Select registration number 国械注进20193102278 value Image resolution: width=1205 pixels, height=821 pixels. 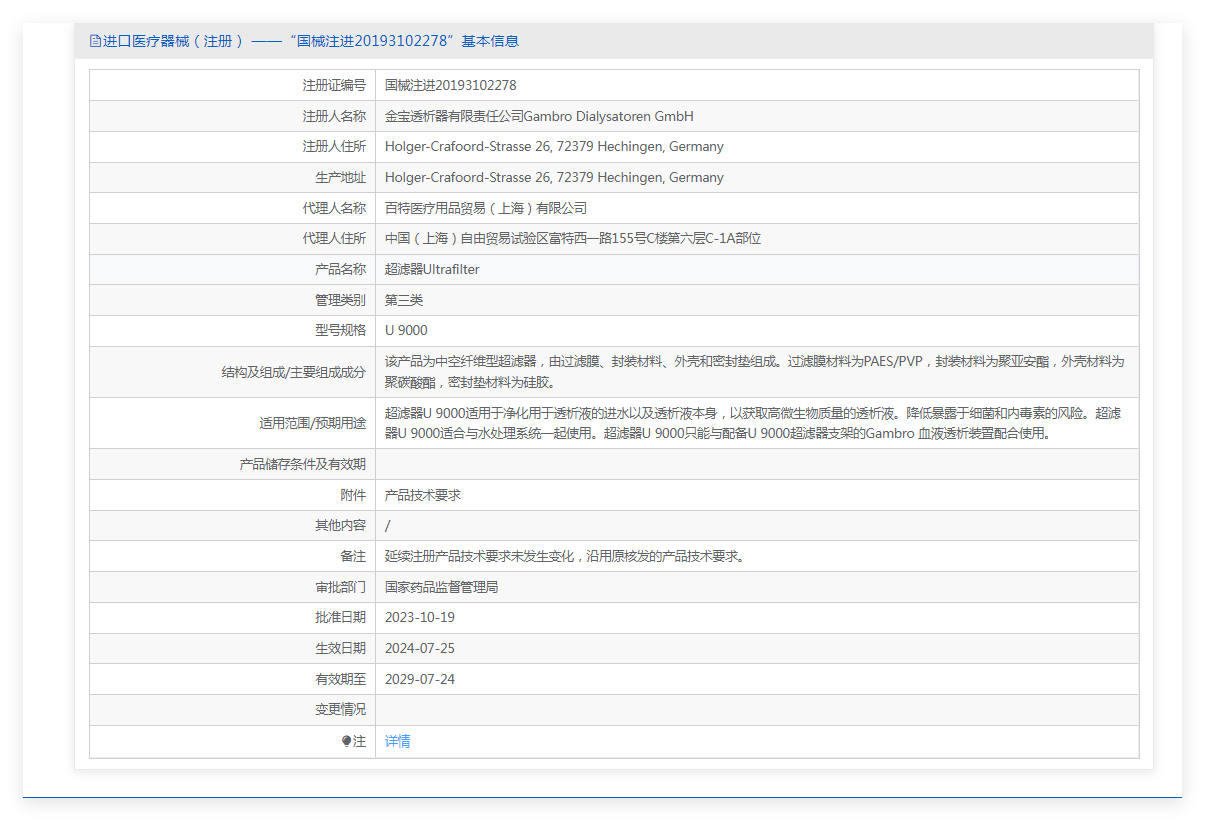pyautogui.click(x=451, y=85)
